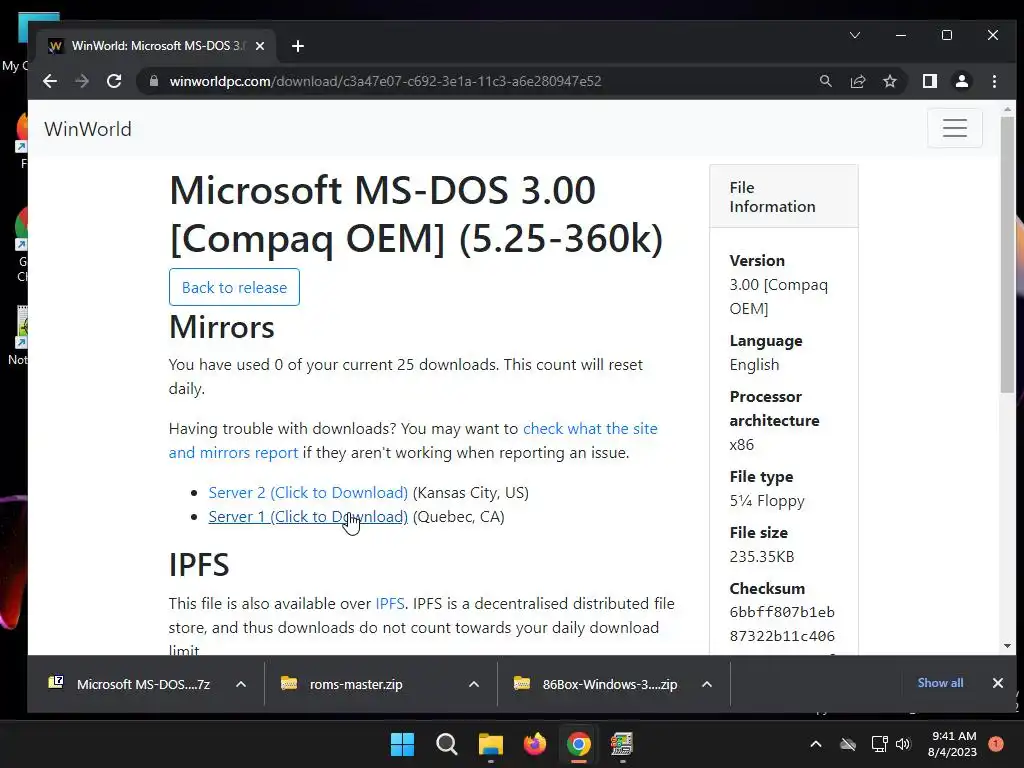Show hidden system tray icons
Image resolution: width=1024 pixels, height=768 pixels.
(x=816, y=744)
